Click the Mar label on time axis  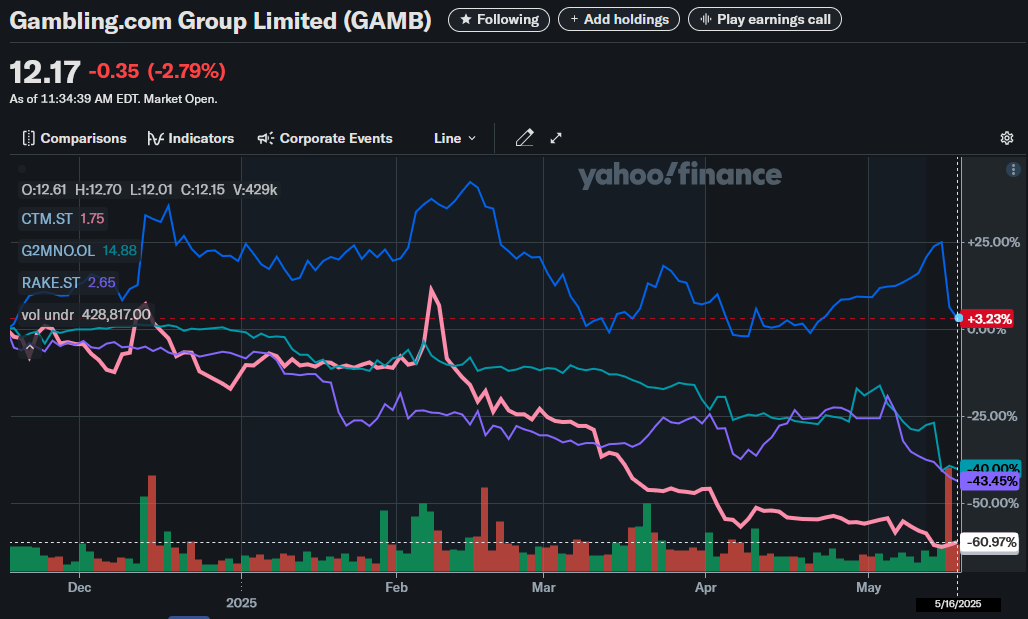point(544,588)
